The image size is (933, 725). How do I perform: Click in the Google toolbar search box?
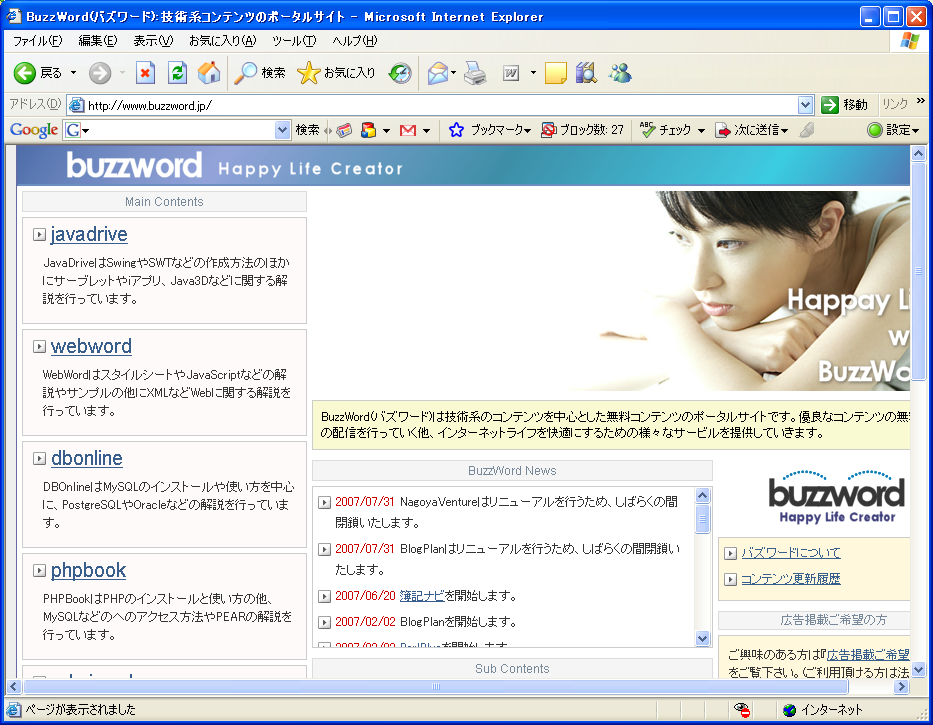click(x=179, y=130)
